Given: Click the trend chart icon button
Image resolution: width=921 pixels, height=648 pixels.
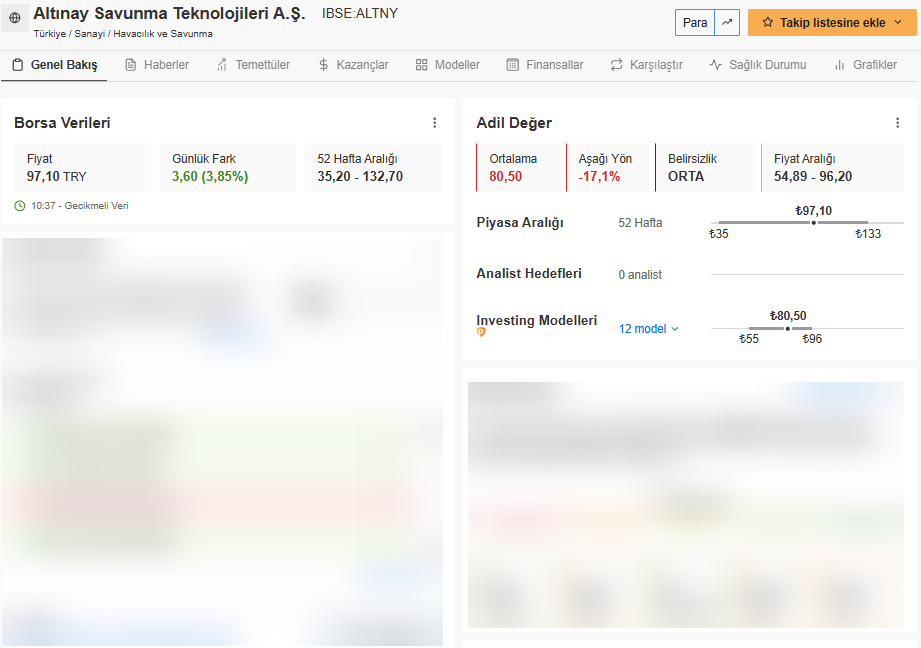Looking at the screenshot, I should coord(727,22).
